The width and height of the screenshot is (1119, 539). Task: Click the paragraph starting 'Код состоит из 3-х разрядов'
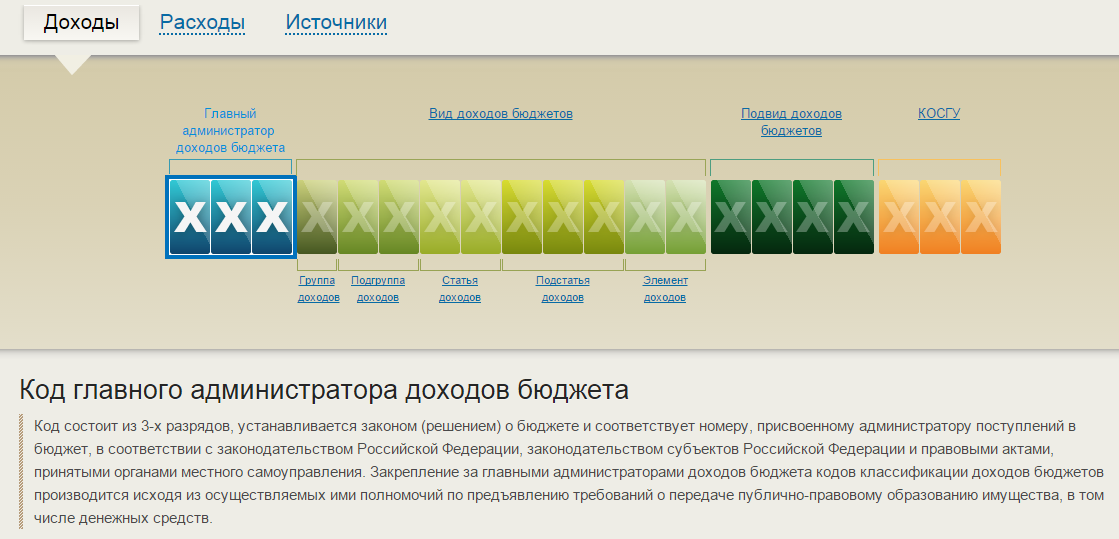(569, 473)
